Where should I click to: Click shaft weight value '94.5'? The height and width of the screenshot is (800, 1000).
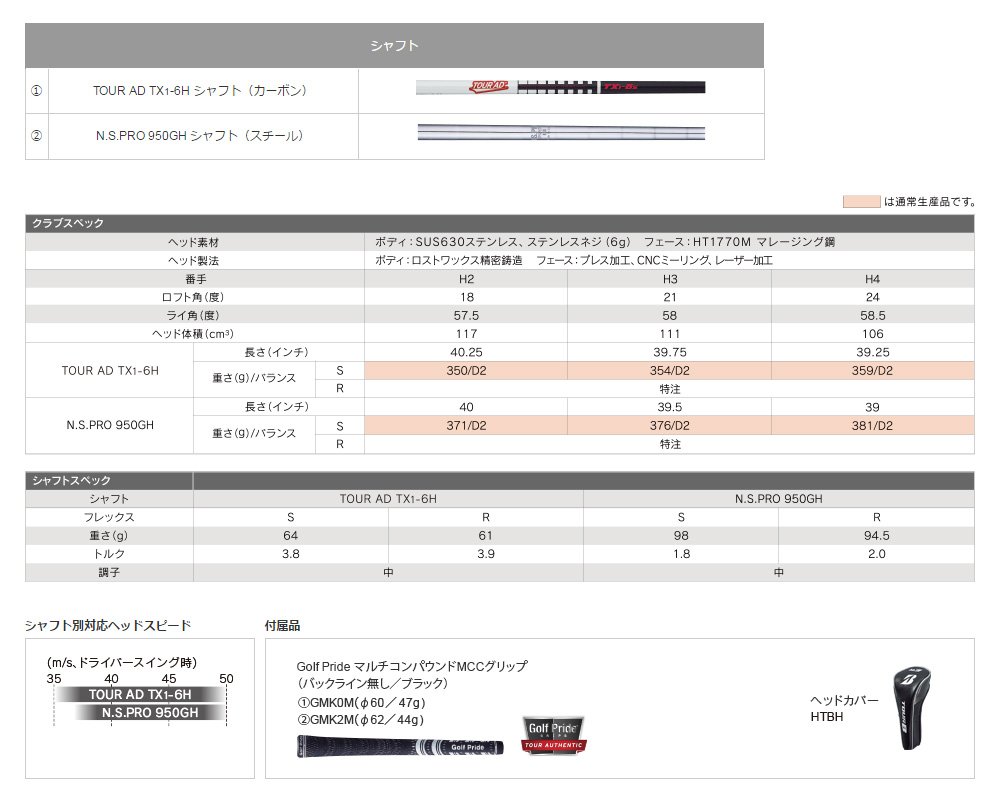coord(877,536)
